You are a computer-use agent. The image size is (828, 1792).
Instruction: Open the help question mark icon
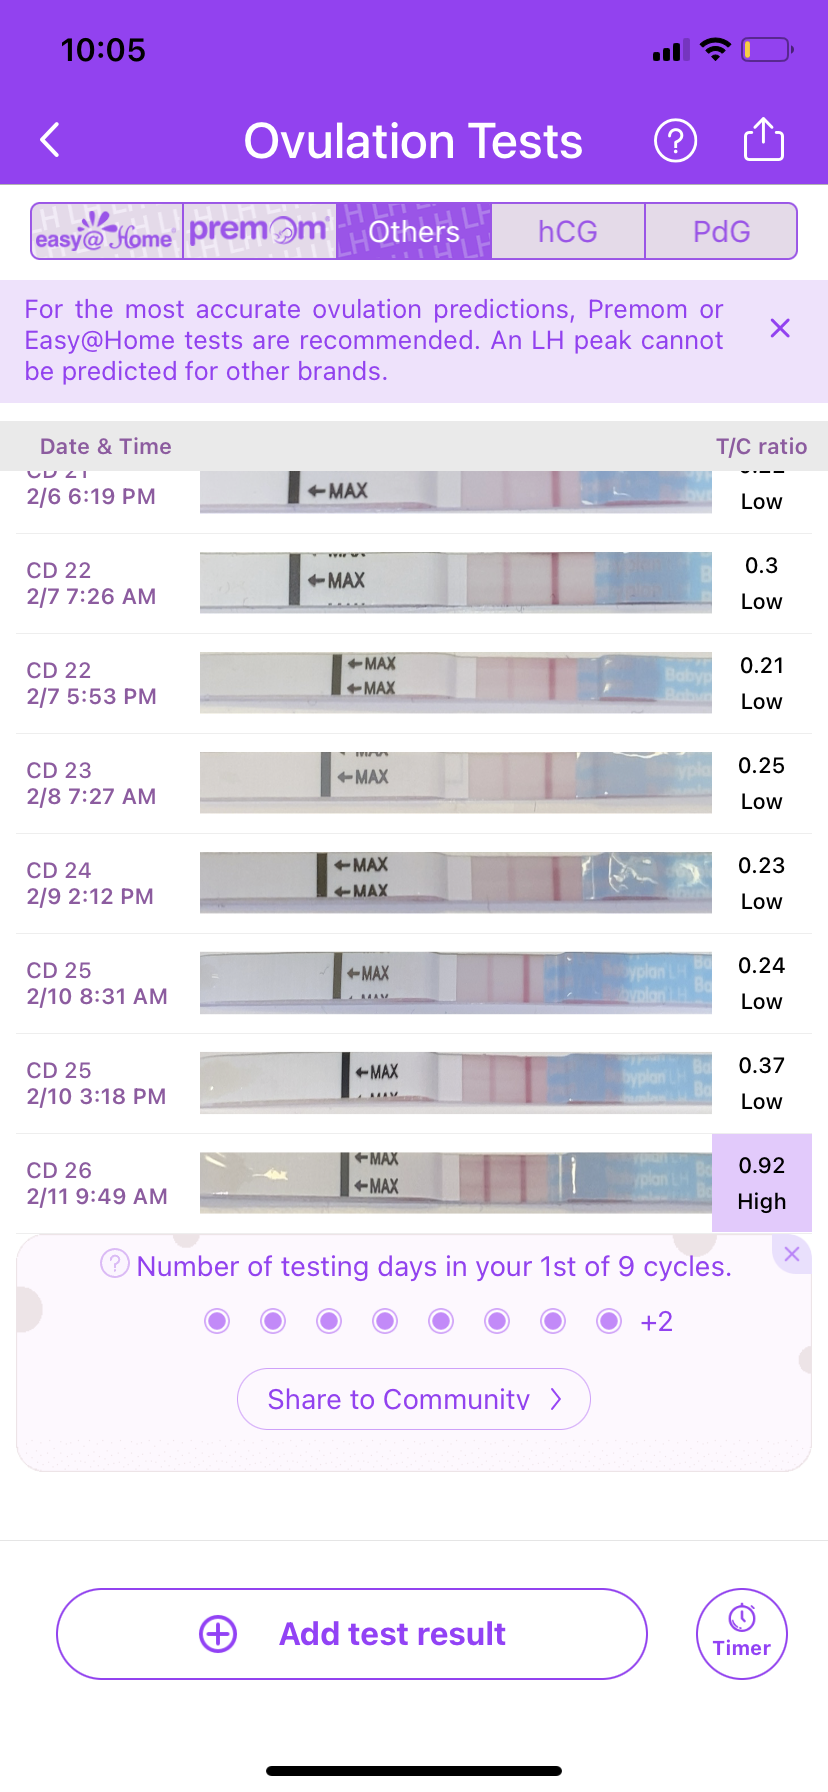675,141
